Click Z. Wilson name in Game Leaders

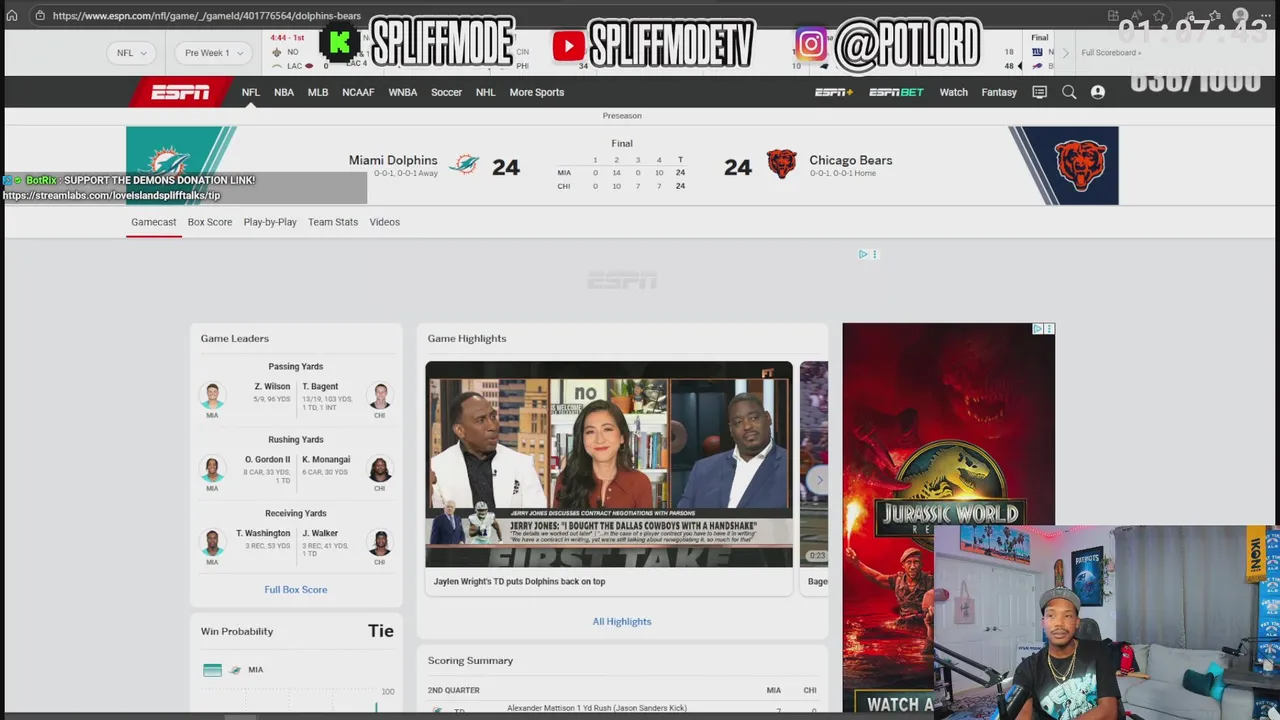tap(272, 386)
